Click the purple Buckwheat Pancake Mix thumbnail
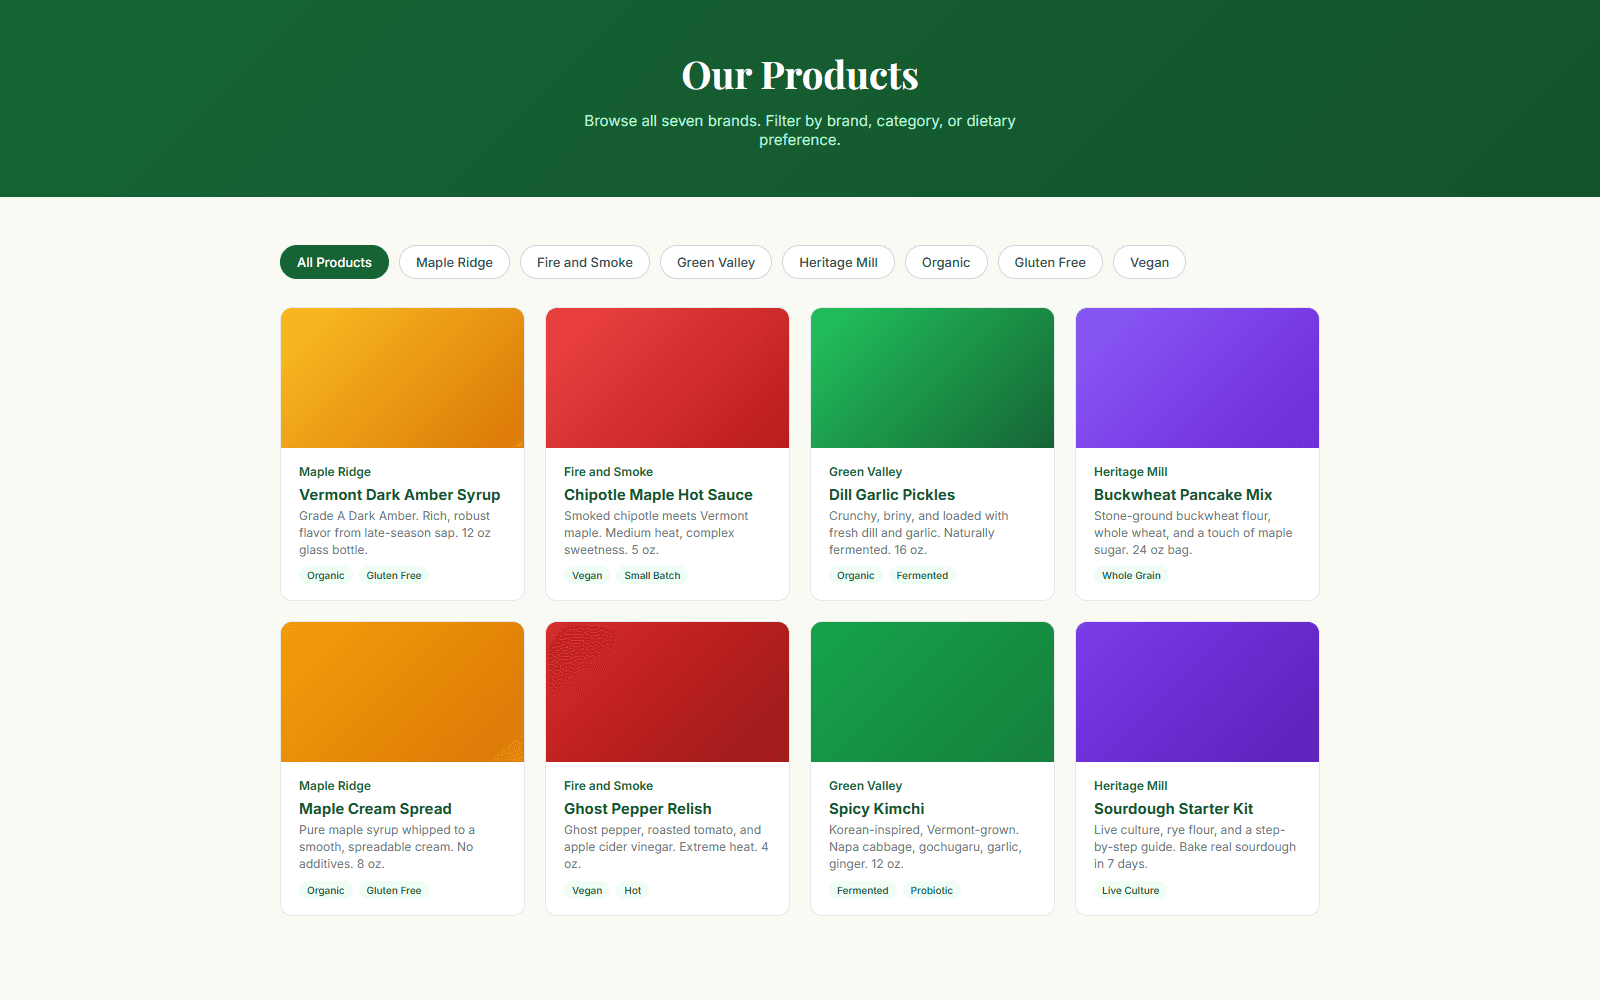This screenshot has width=1600, height=1000. (1196, 377)
